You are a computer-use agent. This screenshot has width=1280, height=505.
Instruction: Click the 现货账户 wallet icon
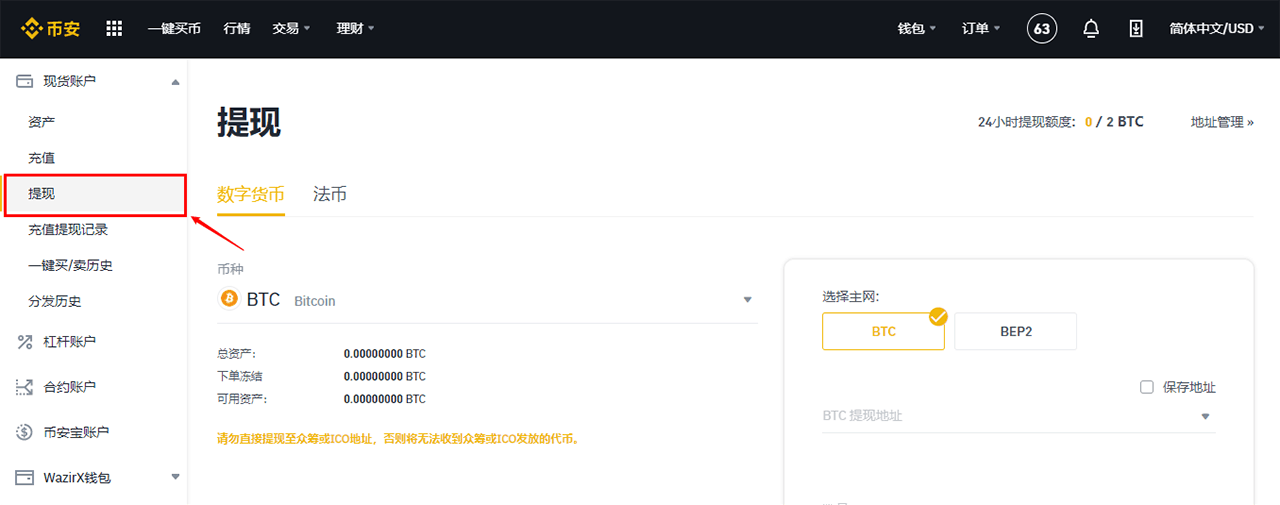click(25, 81)
